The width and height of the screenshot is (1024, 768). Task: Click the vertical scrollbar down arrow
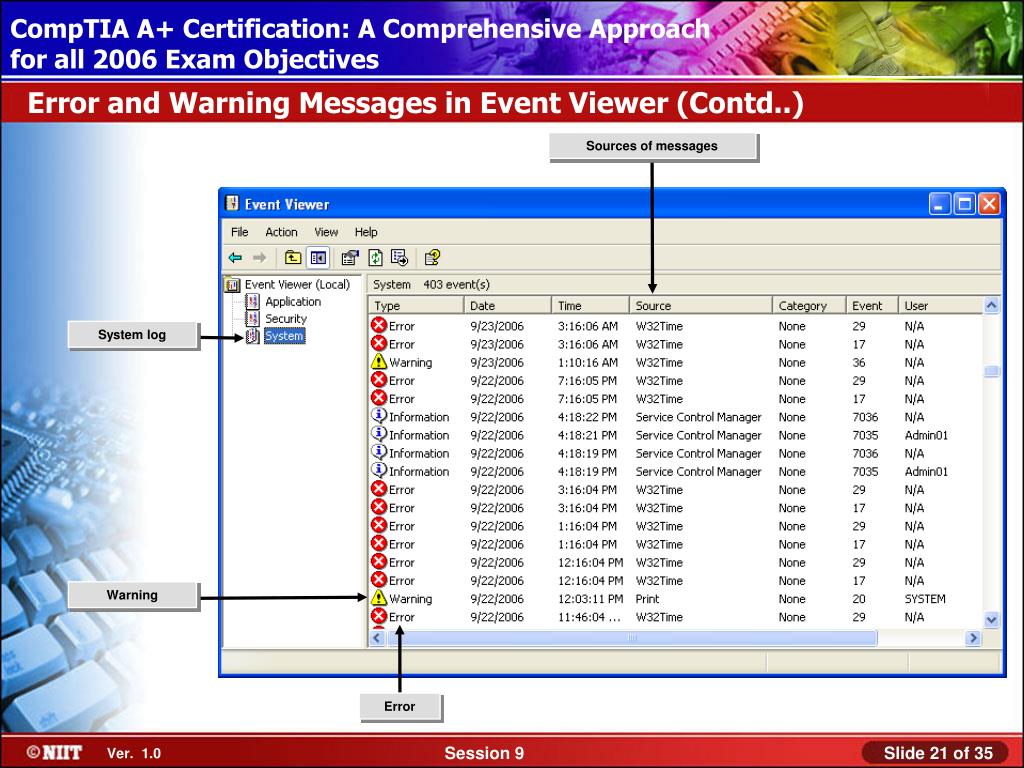(991, 620)
